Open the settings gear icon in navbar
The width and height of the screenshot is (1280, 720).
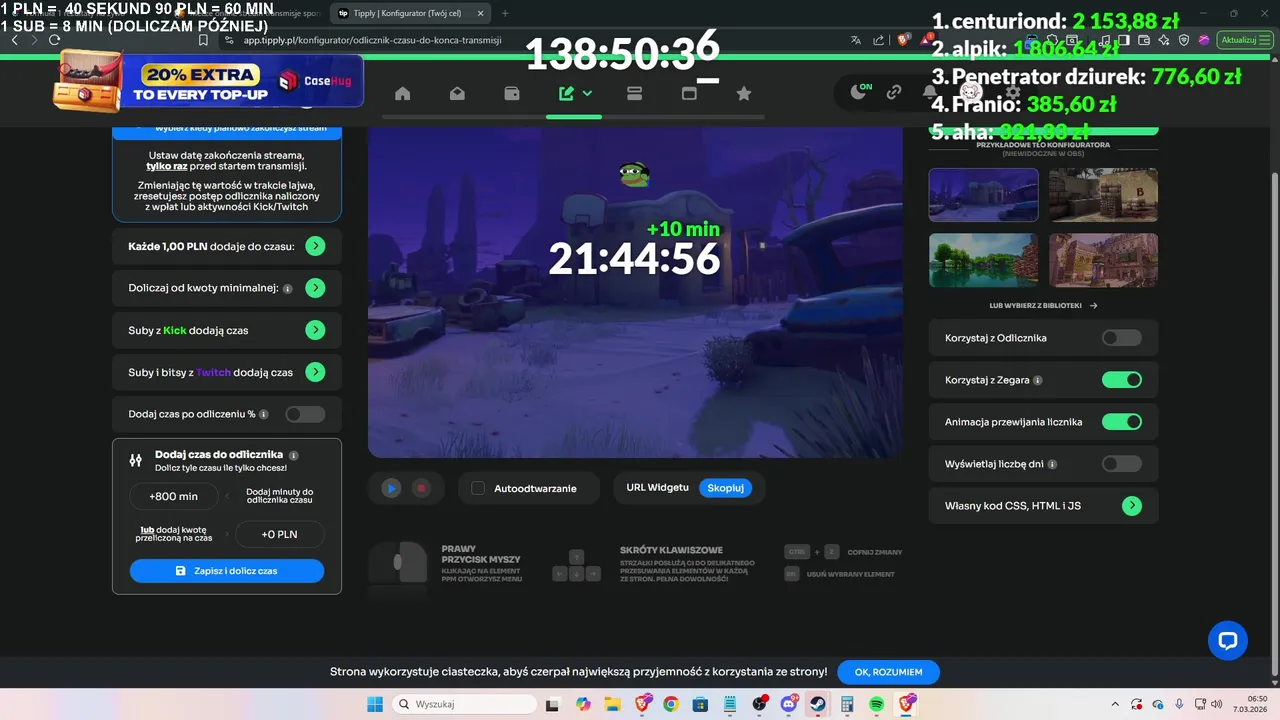point(1013,92)
